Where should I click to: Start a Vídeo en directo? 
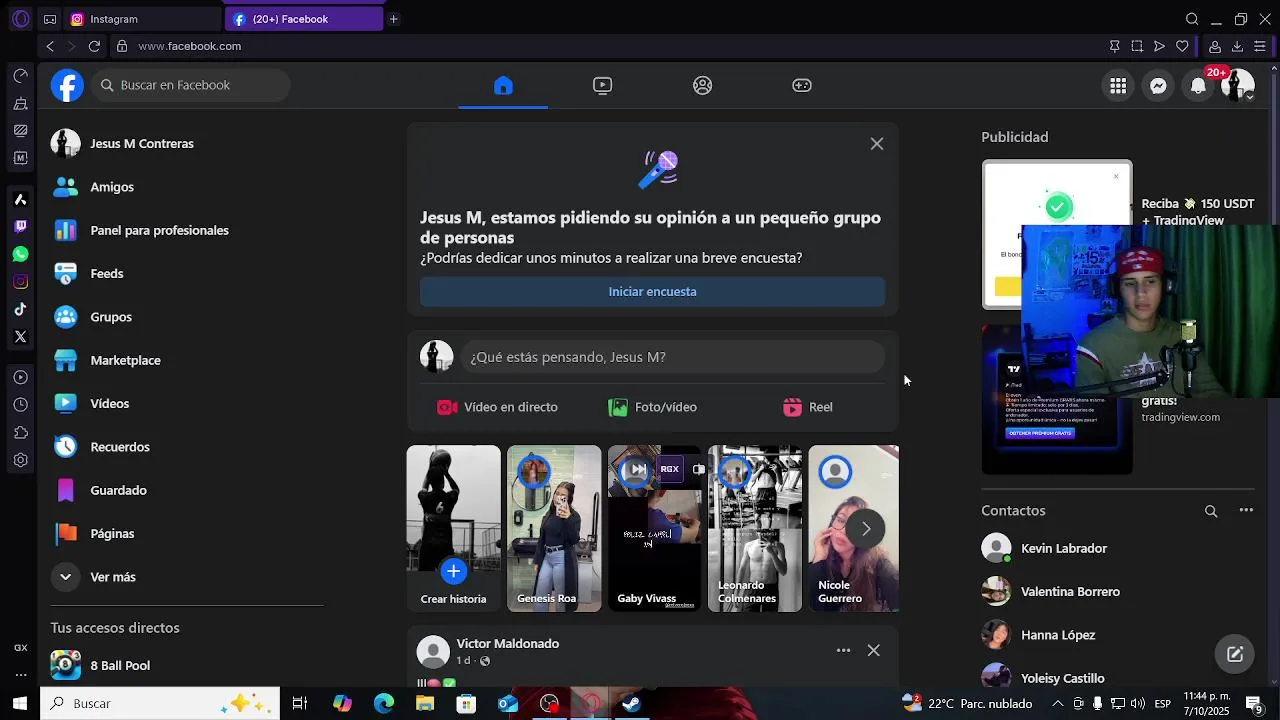(497, 407)
